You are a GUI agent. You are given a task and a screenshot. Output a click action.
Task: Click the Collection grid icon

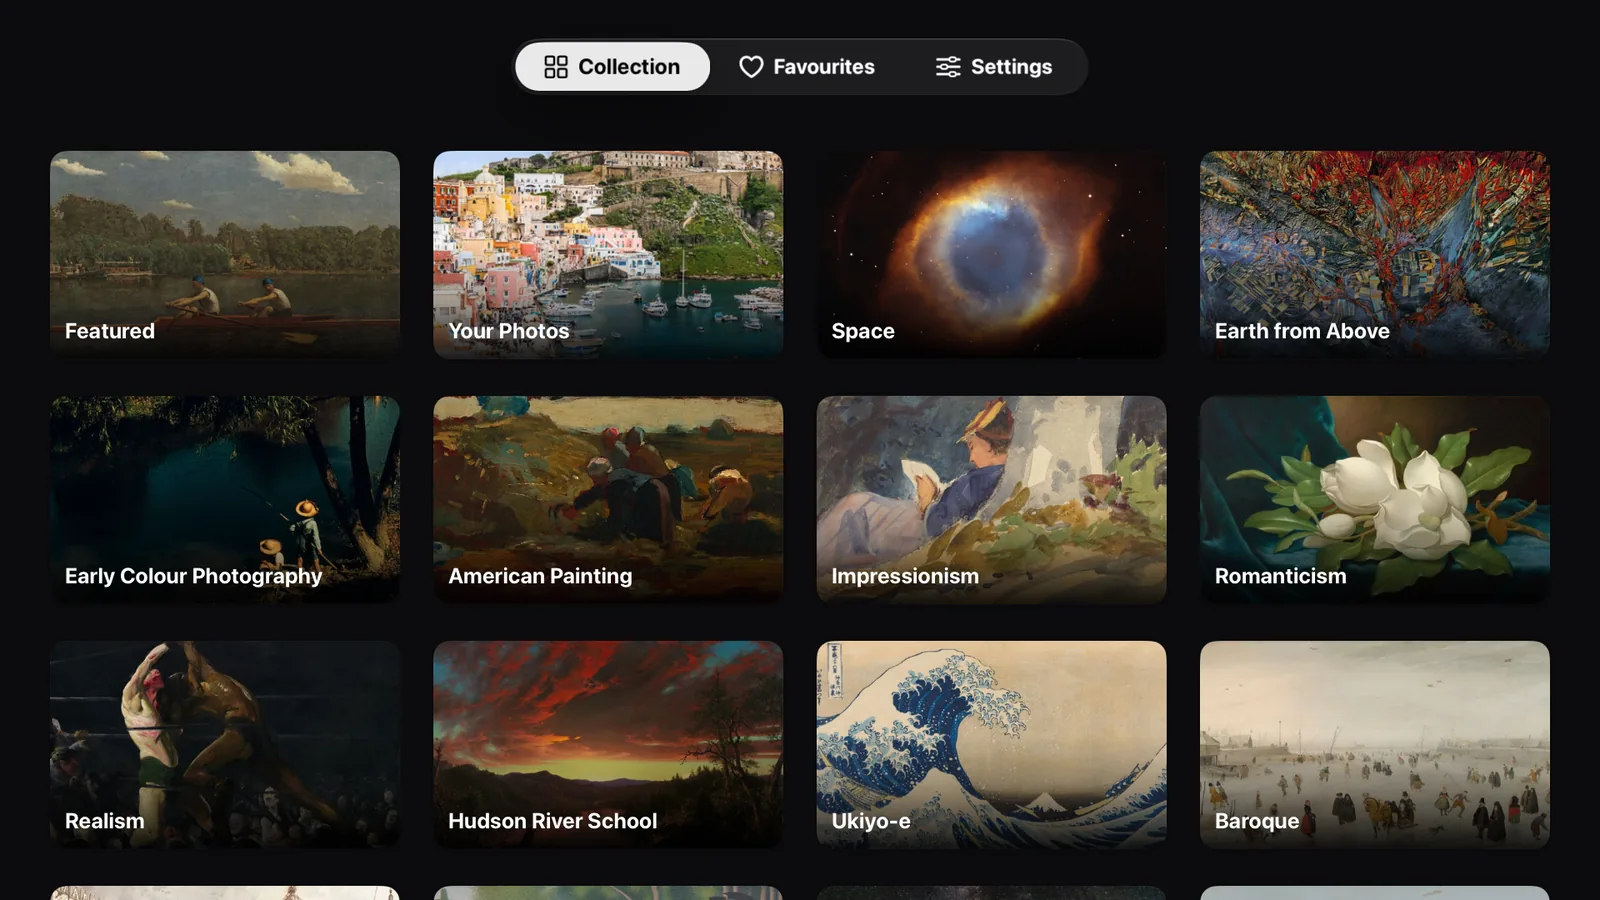click(556, 67)
